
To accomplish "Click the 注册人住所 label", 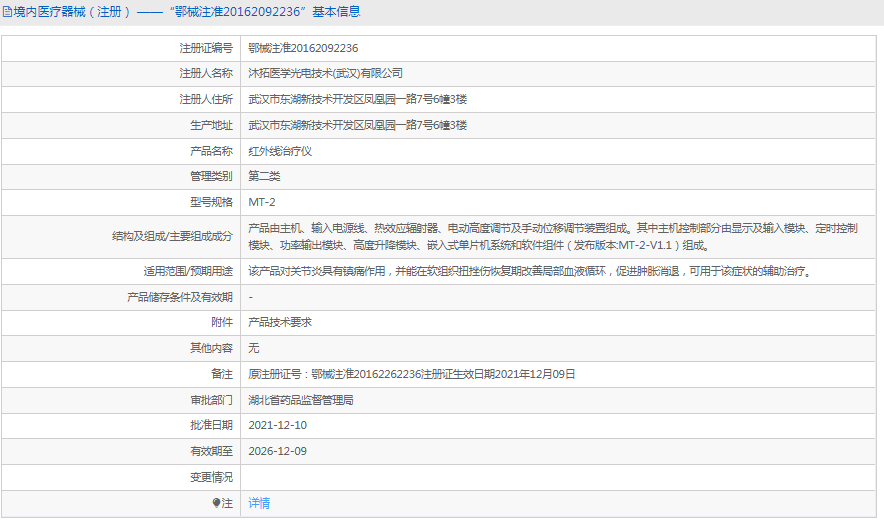I will pyautogui.click(x=206, y=99).
